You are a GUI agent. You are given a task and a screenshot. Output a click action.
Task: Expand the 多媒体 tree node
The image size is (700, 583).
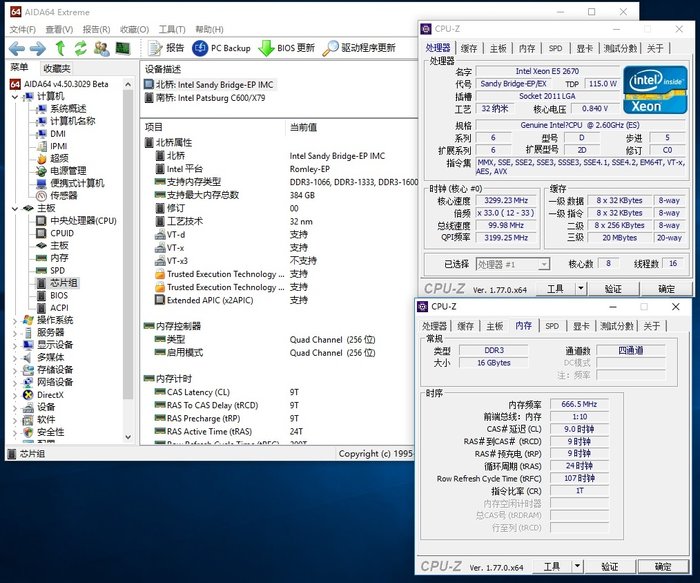(x=15, y=358)
